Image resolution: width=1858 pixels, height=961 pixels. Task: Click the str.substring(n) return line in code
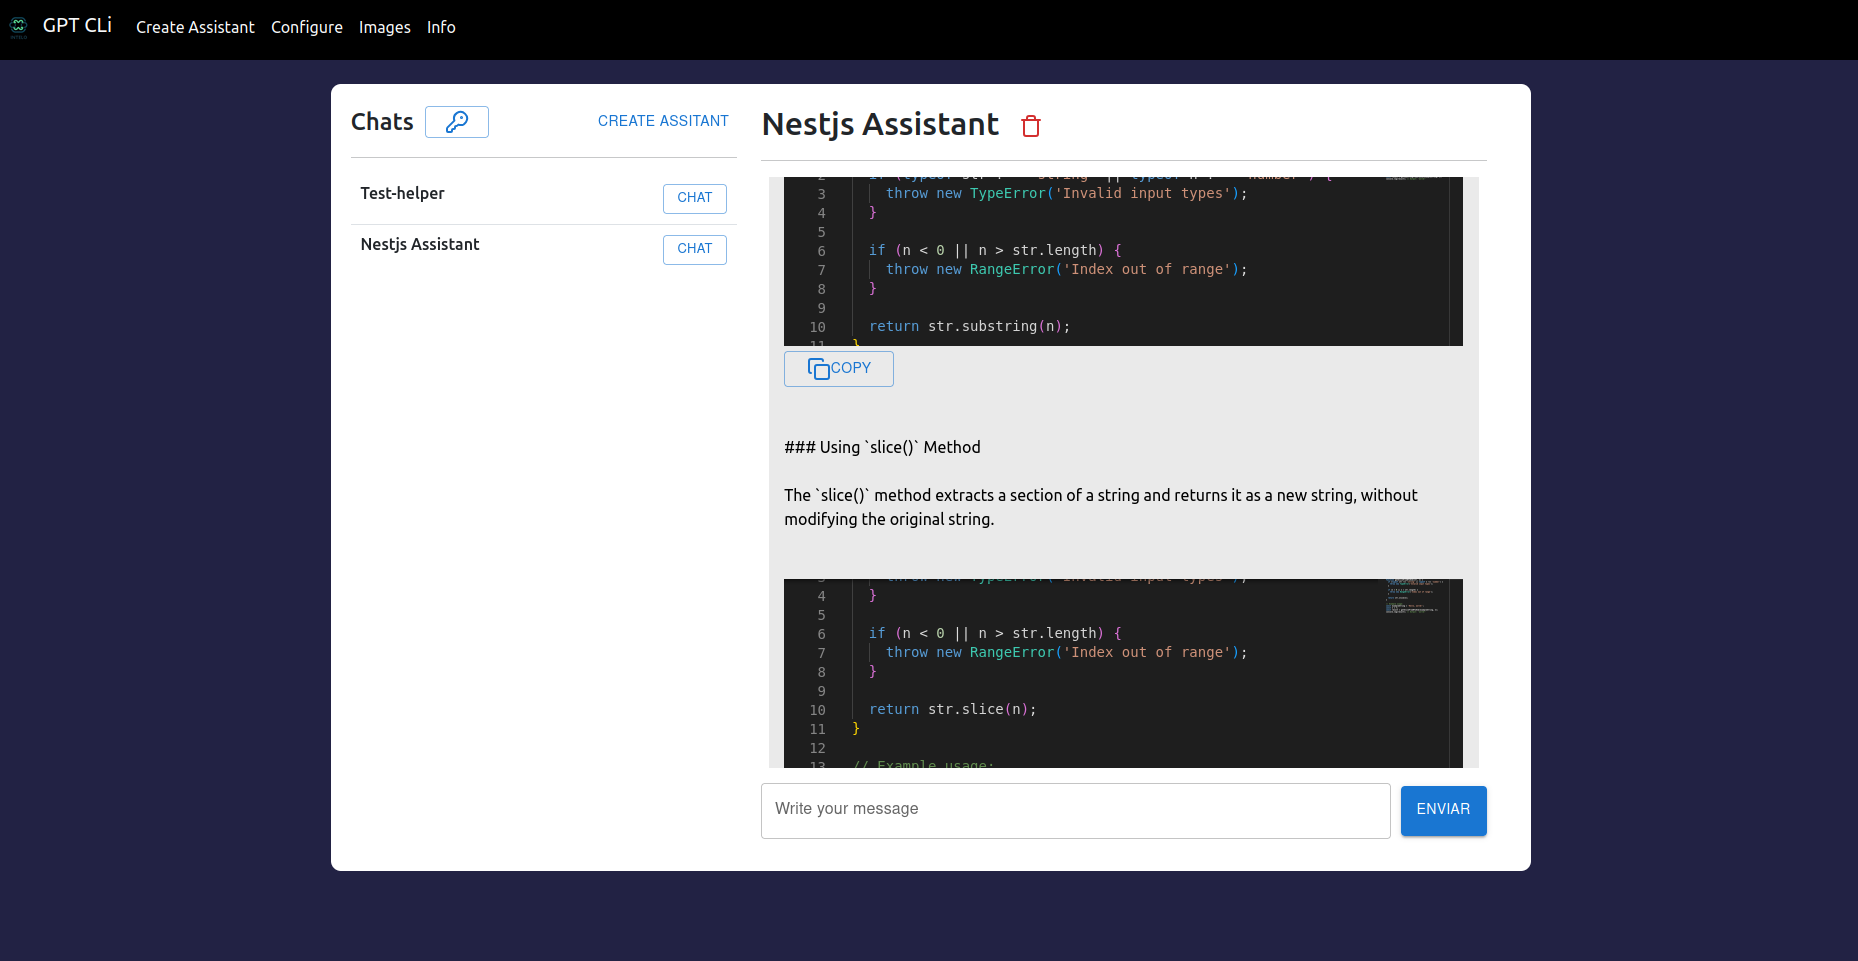click(969, 327)
